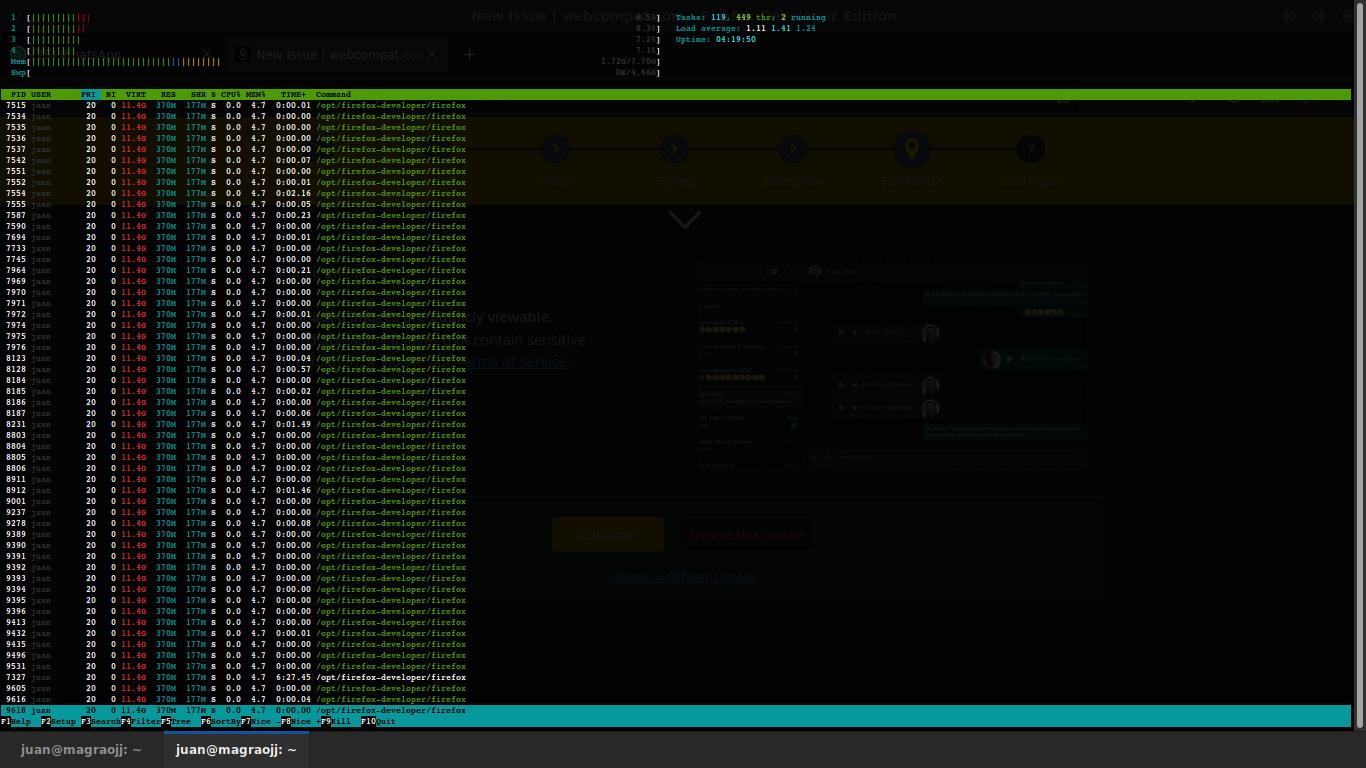Click the Testing step icon
1366x768 pixels.
tap(674, 148)
